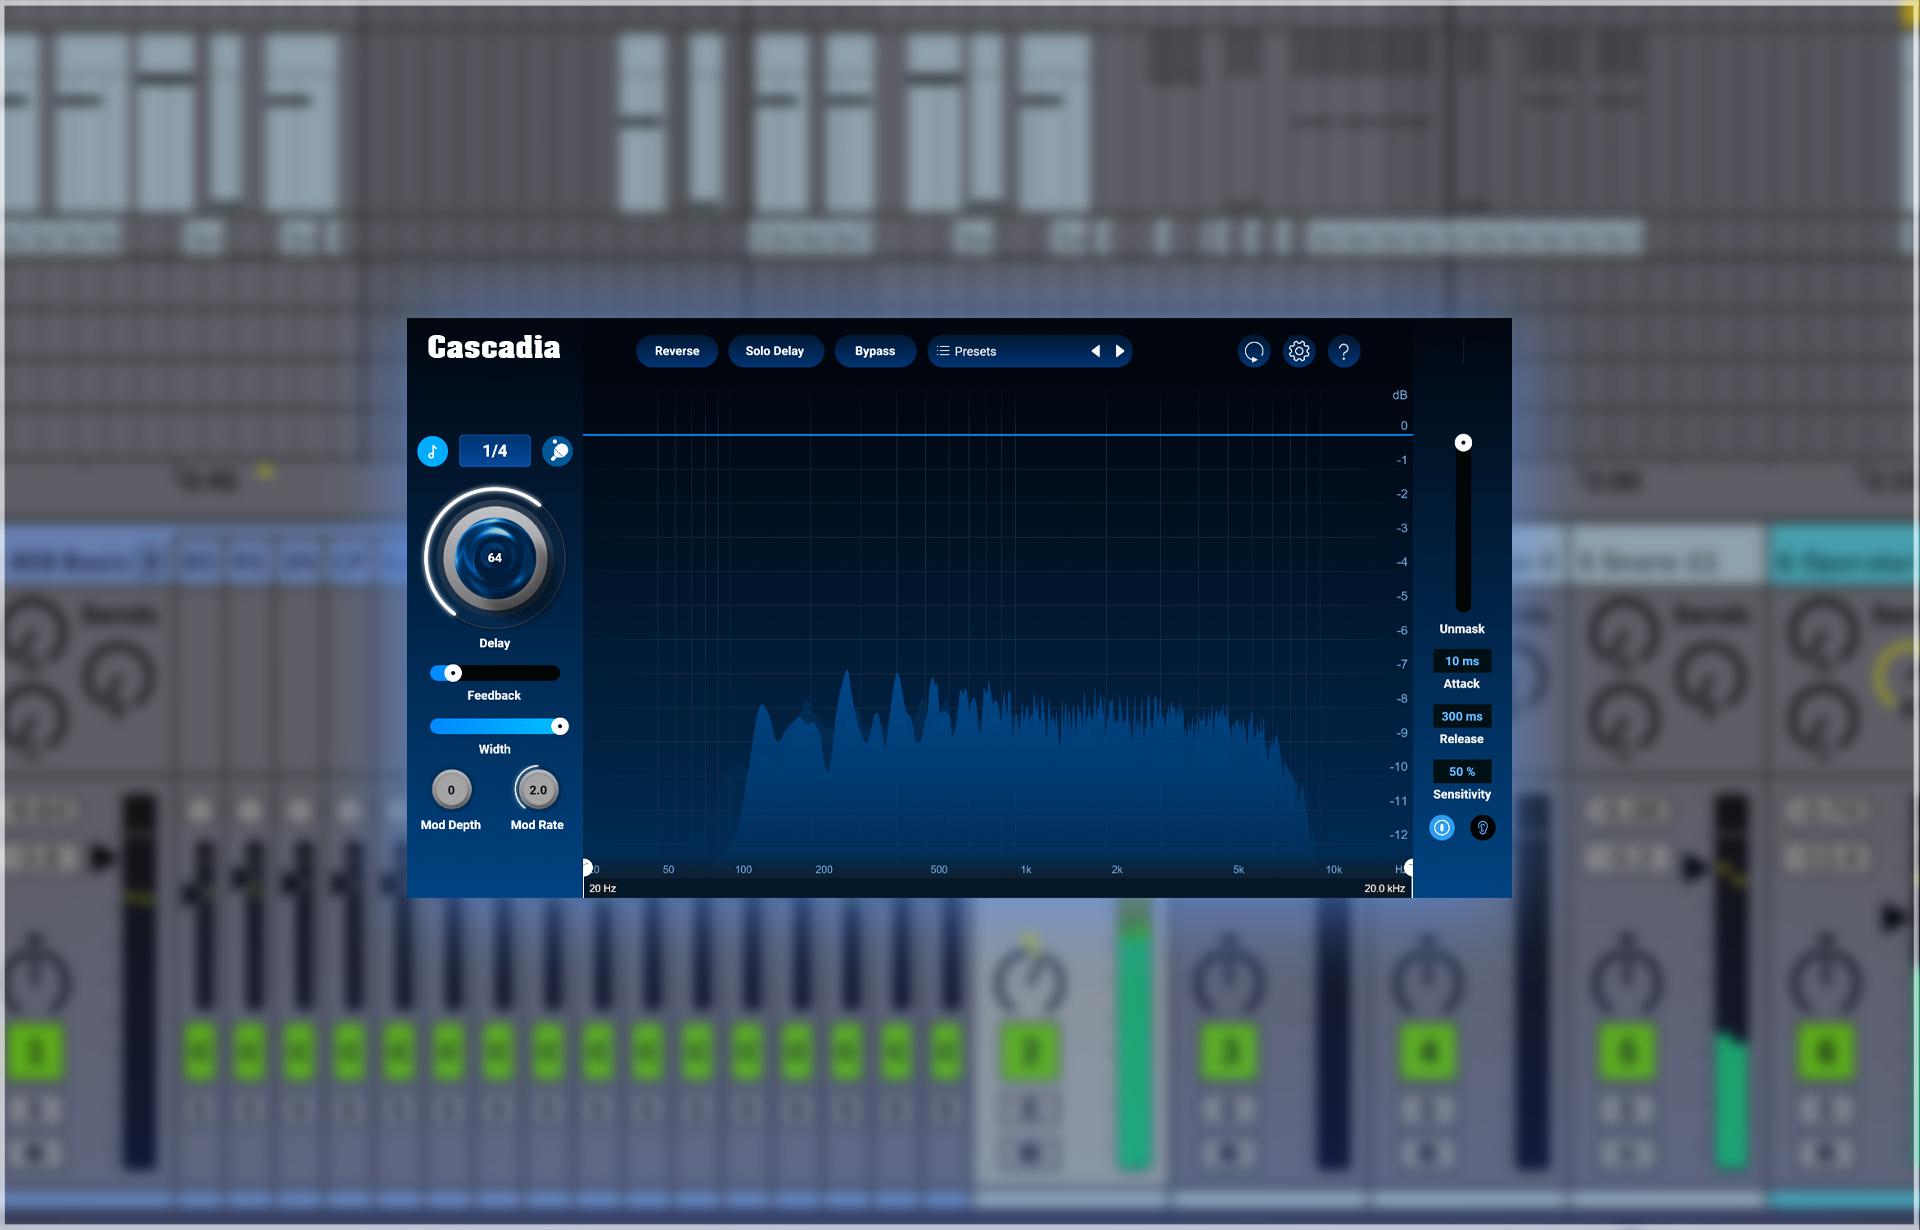Open Cascadia settings gear
The image size is (1920, 1230).
coord(1298,351)
